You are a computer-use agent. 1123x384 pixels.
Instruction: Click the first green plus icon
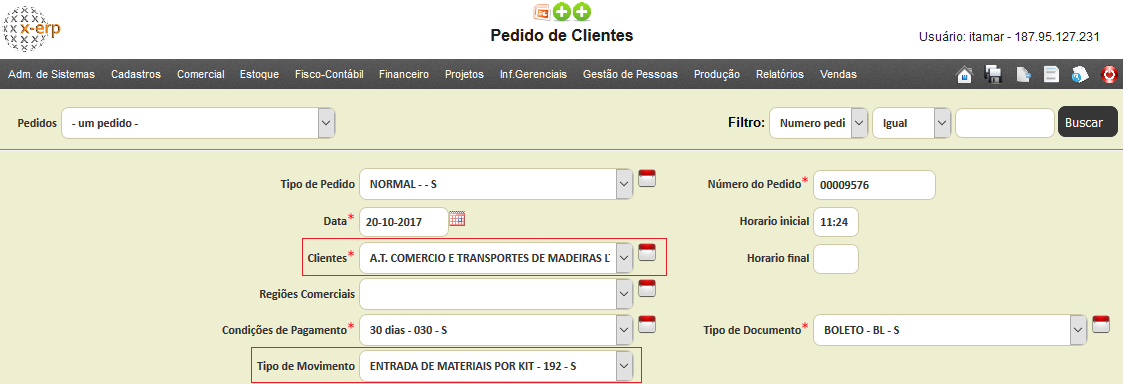point(562,11)
